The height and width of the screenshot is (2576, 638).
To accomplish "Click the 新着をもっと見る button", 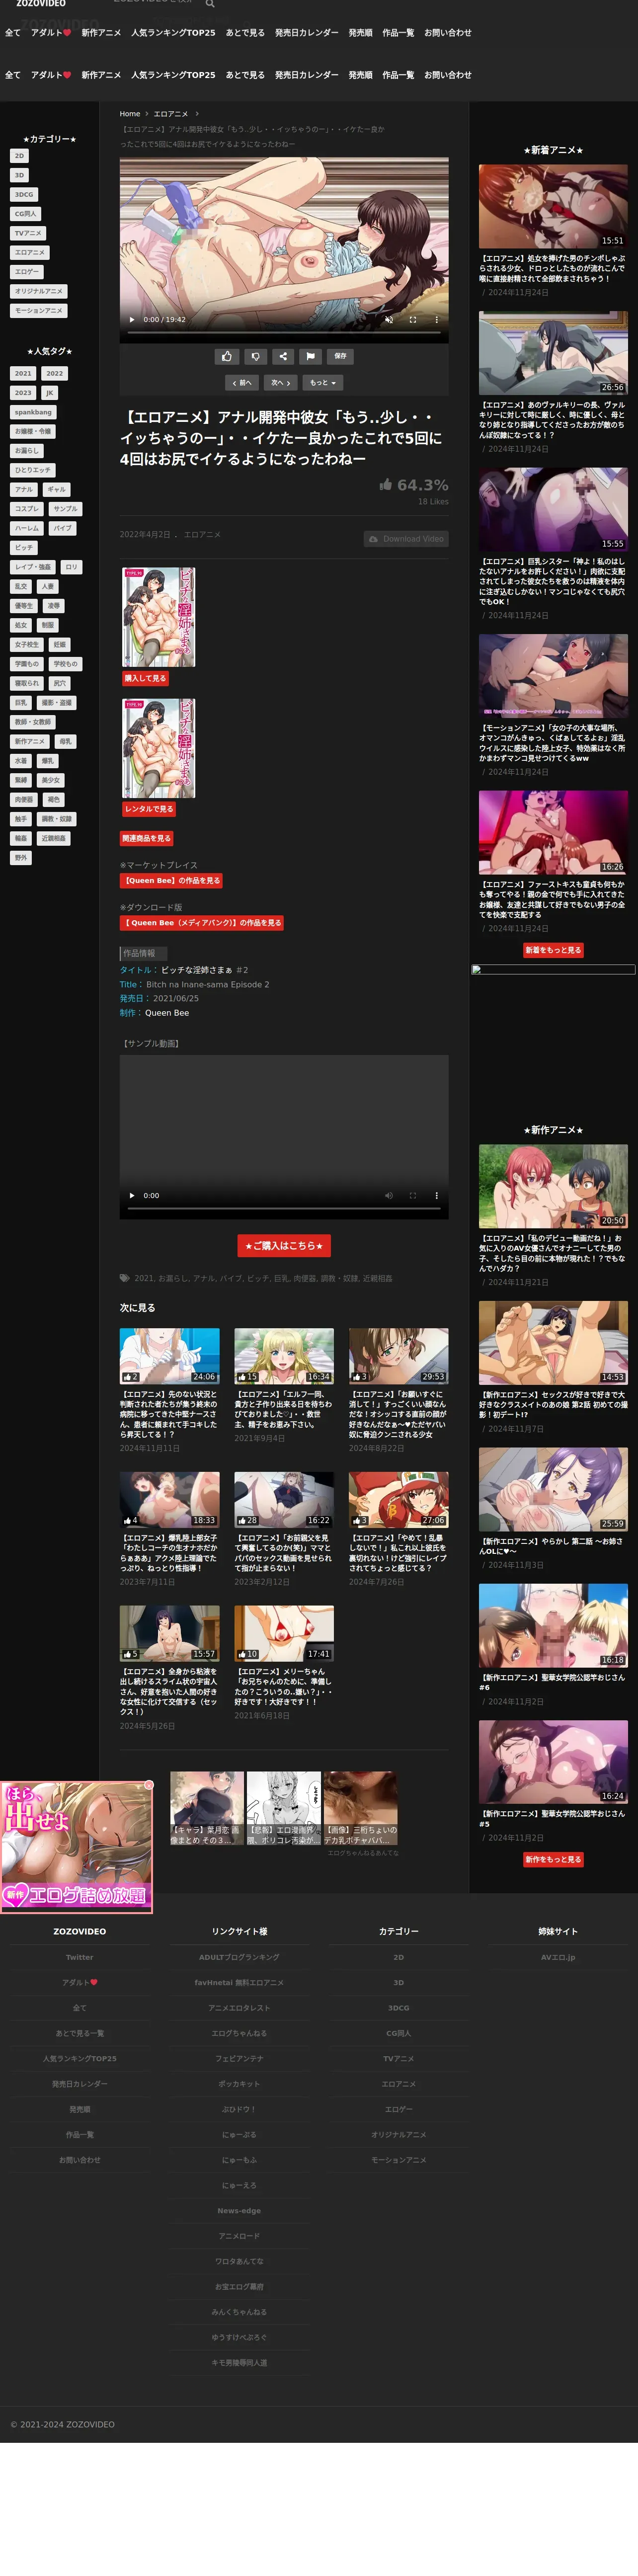I will click(553, 951).
